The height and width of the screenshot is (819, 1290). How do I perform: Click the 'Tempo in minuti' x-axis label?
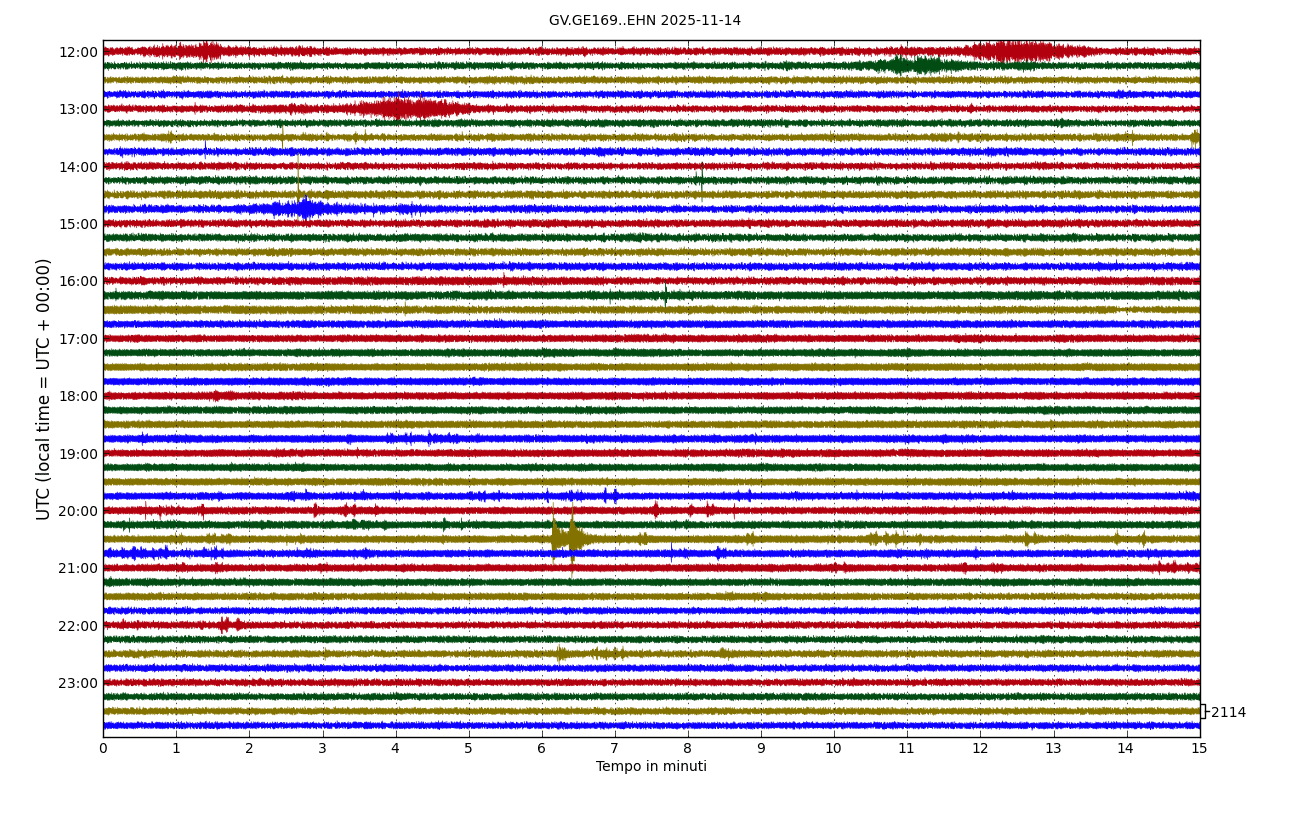[651, 767]
